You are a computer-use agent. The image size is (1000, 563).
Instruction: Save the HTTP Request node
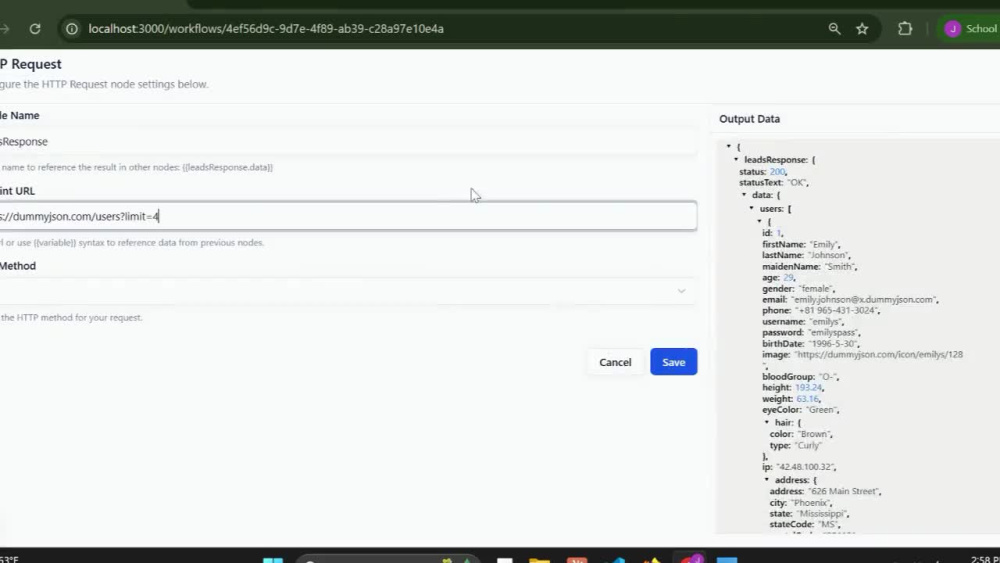point(673,362)
